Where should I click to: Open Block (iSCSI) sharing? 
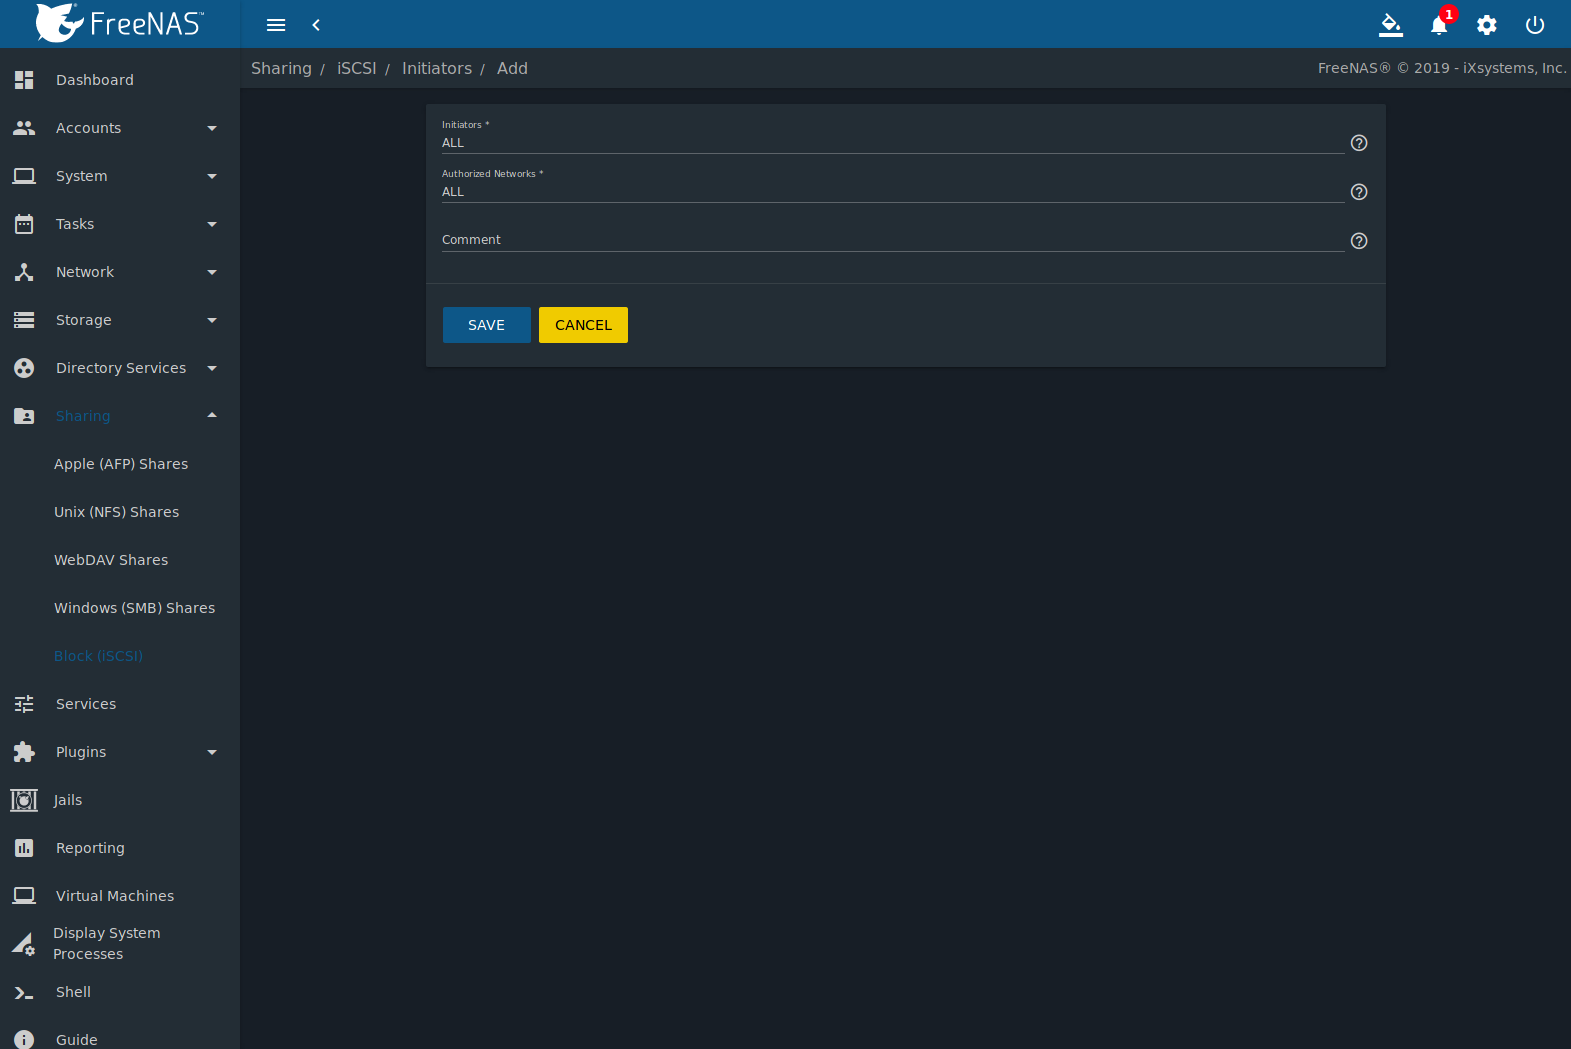tap(98, 656)
